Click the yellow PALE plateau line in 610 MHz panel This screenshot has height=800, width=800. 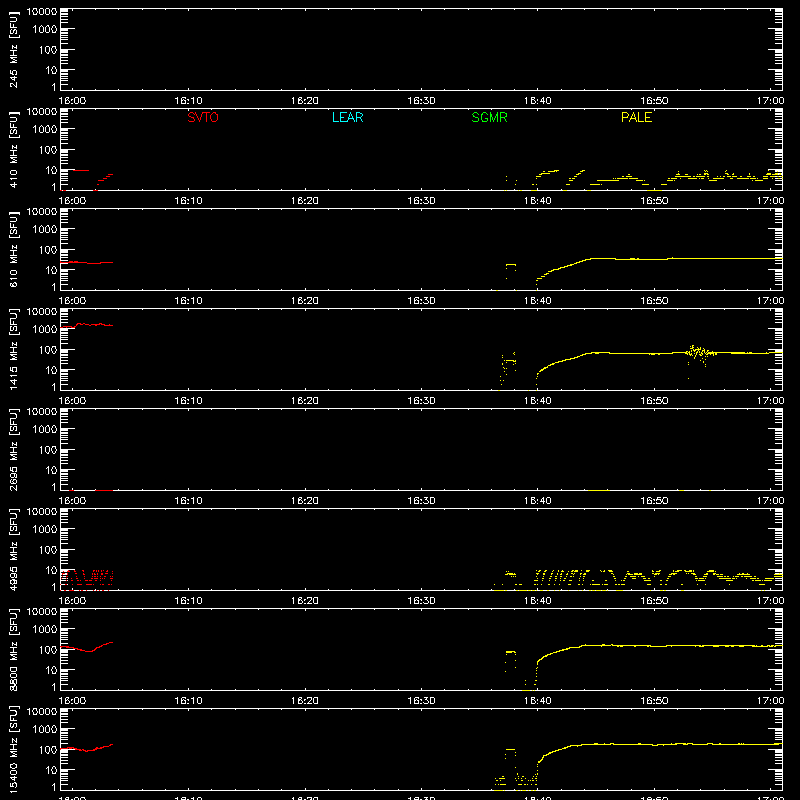[x=686, y=259]
